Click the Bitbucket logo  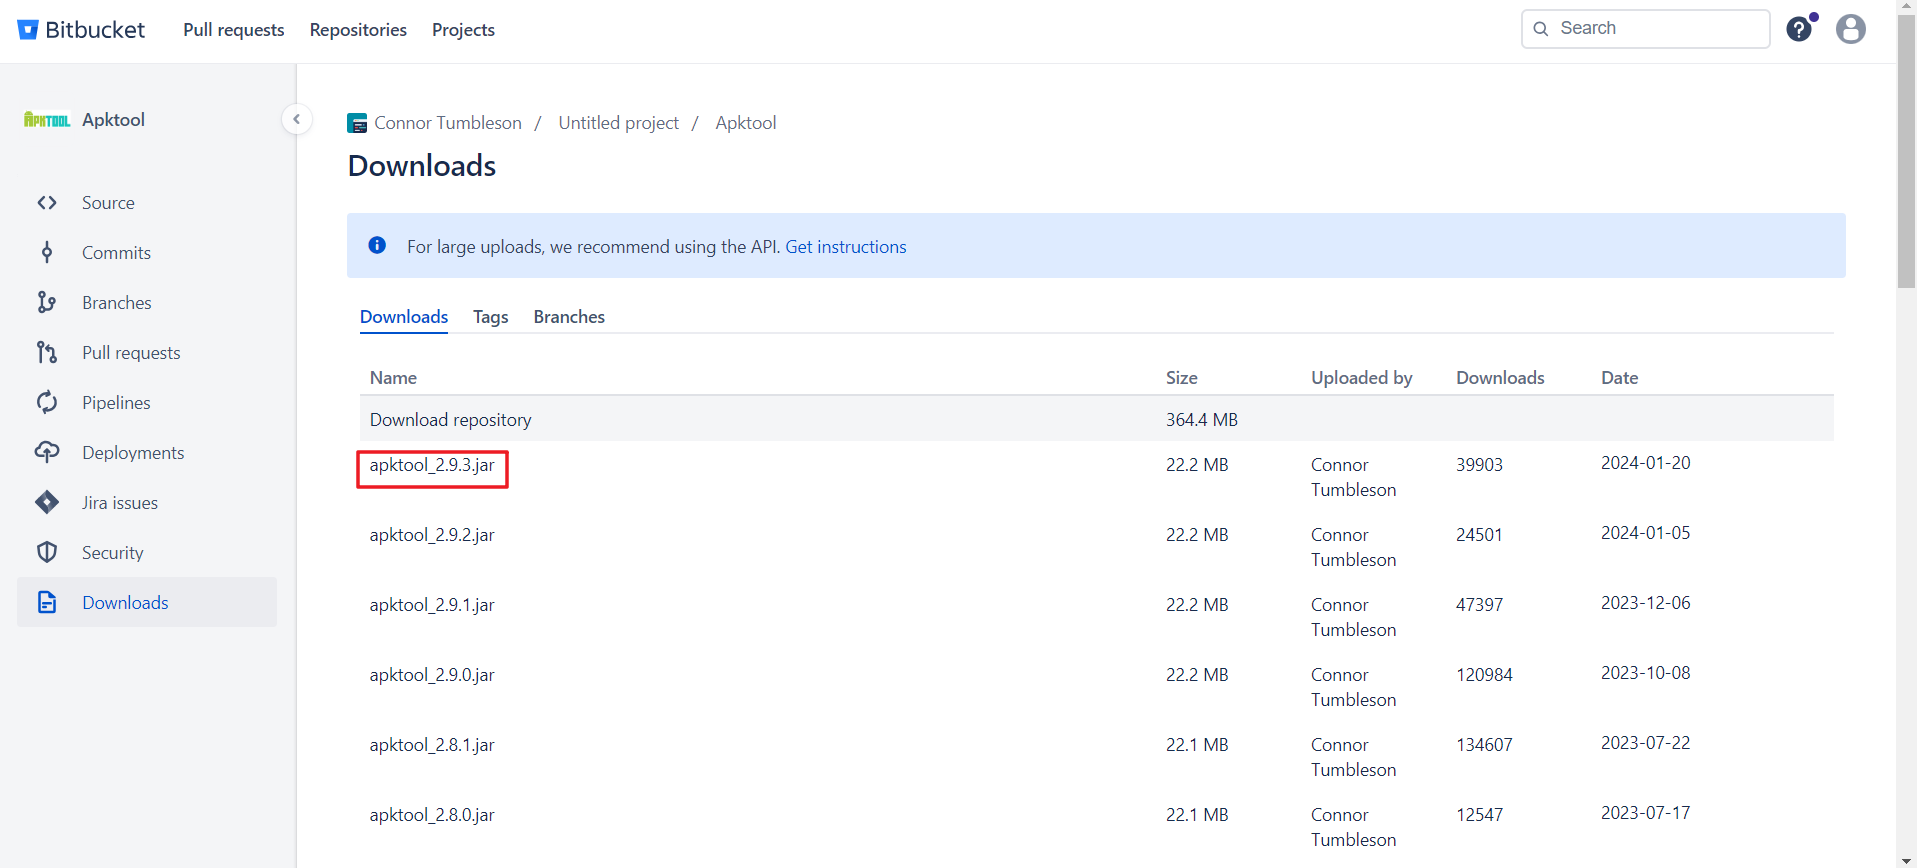pyautogui.click(x=81, y=30)
